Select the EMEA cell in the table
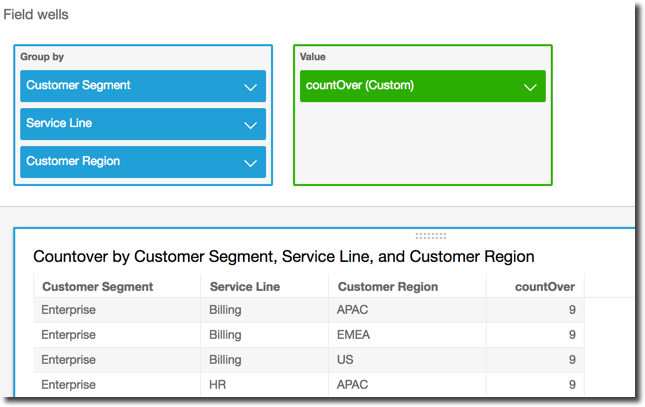 pos(353,335)
